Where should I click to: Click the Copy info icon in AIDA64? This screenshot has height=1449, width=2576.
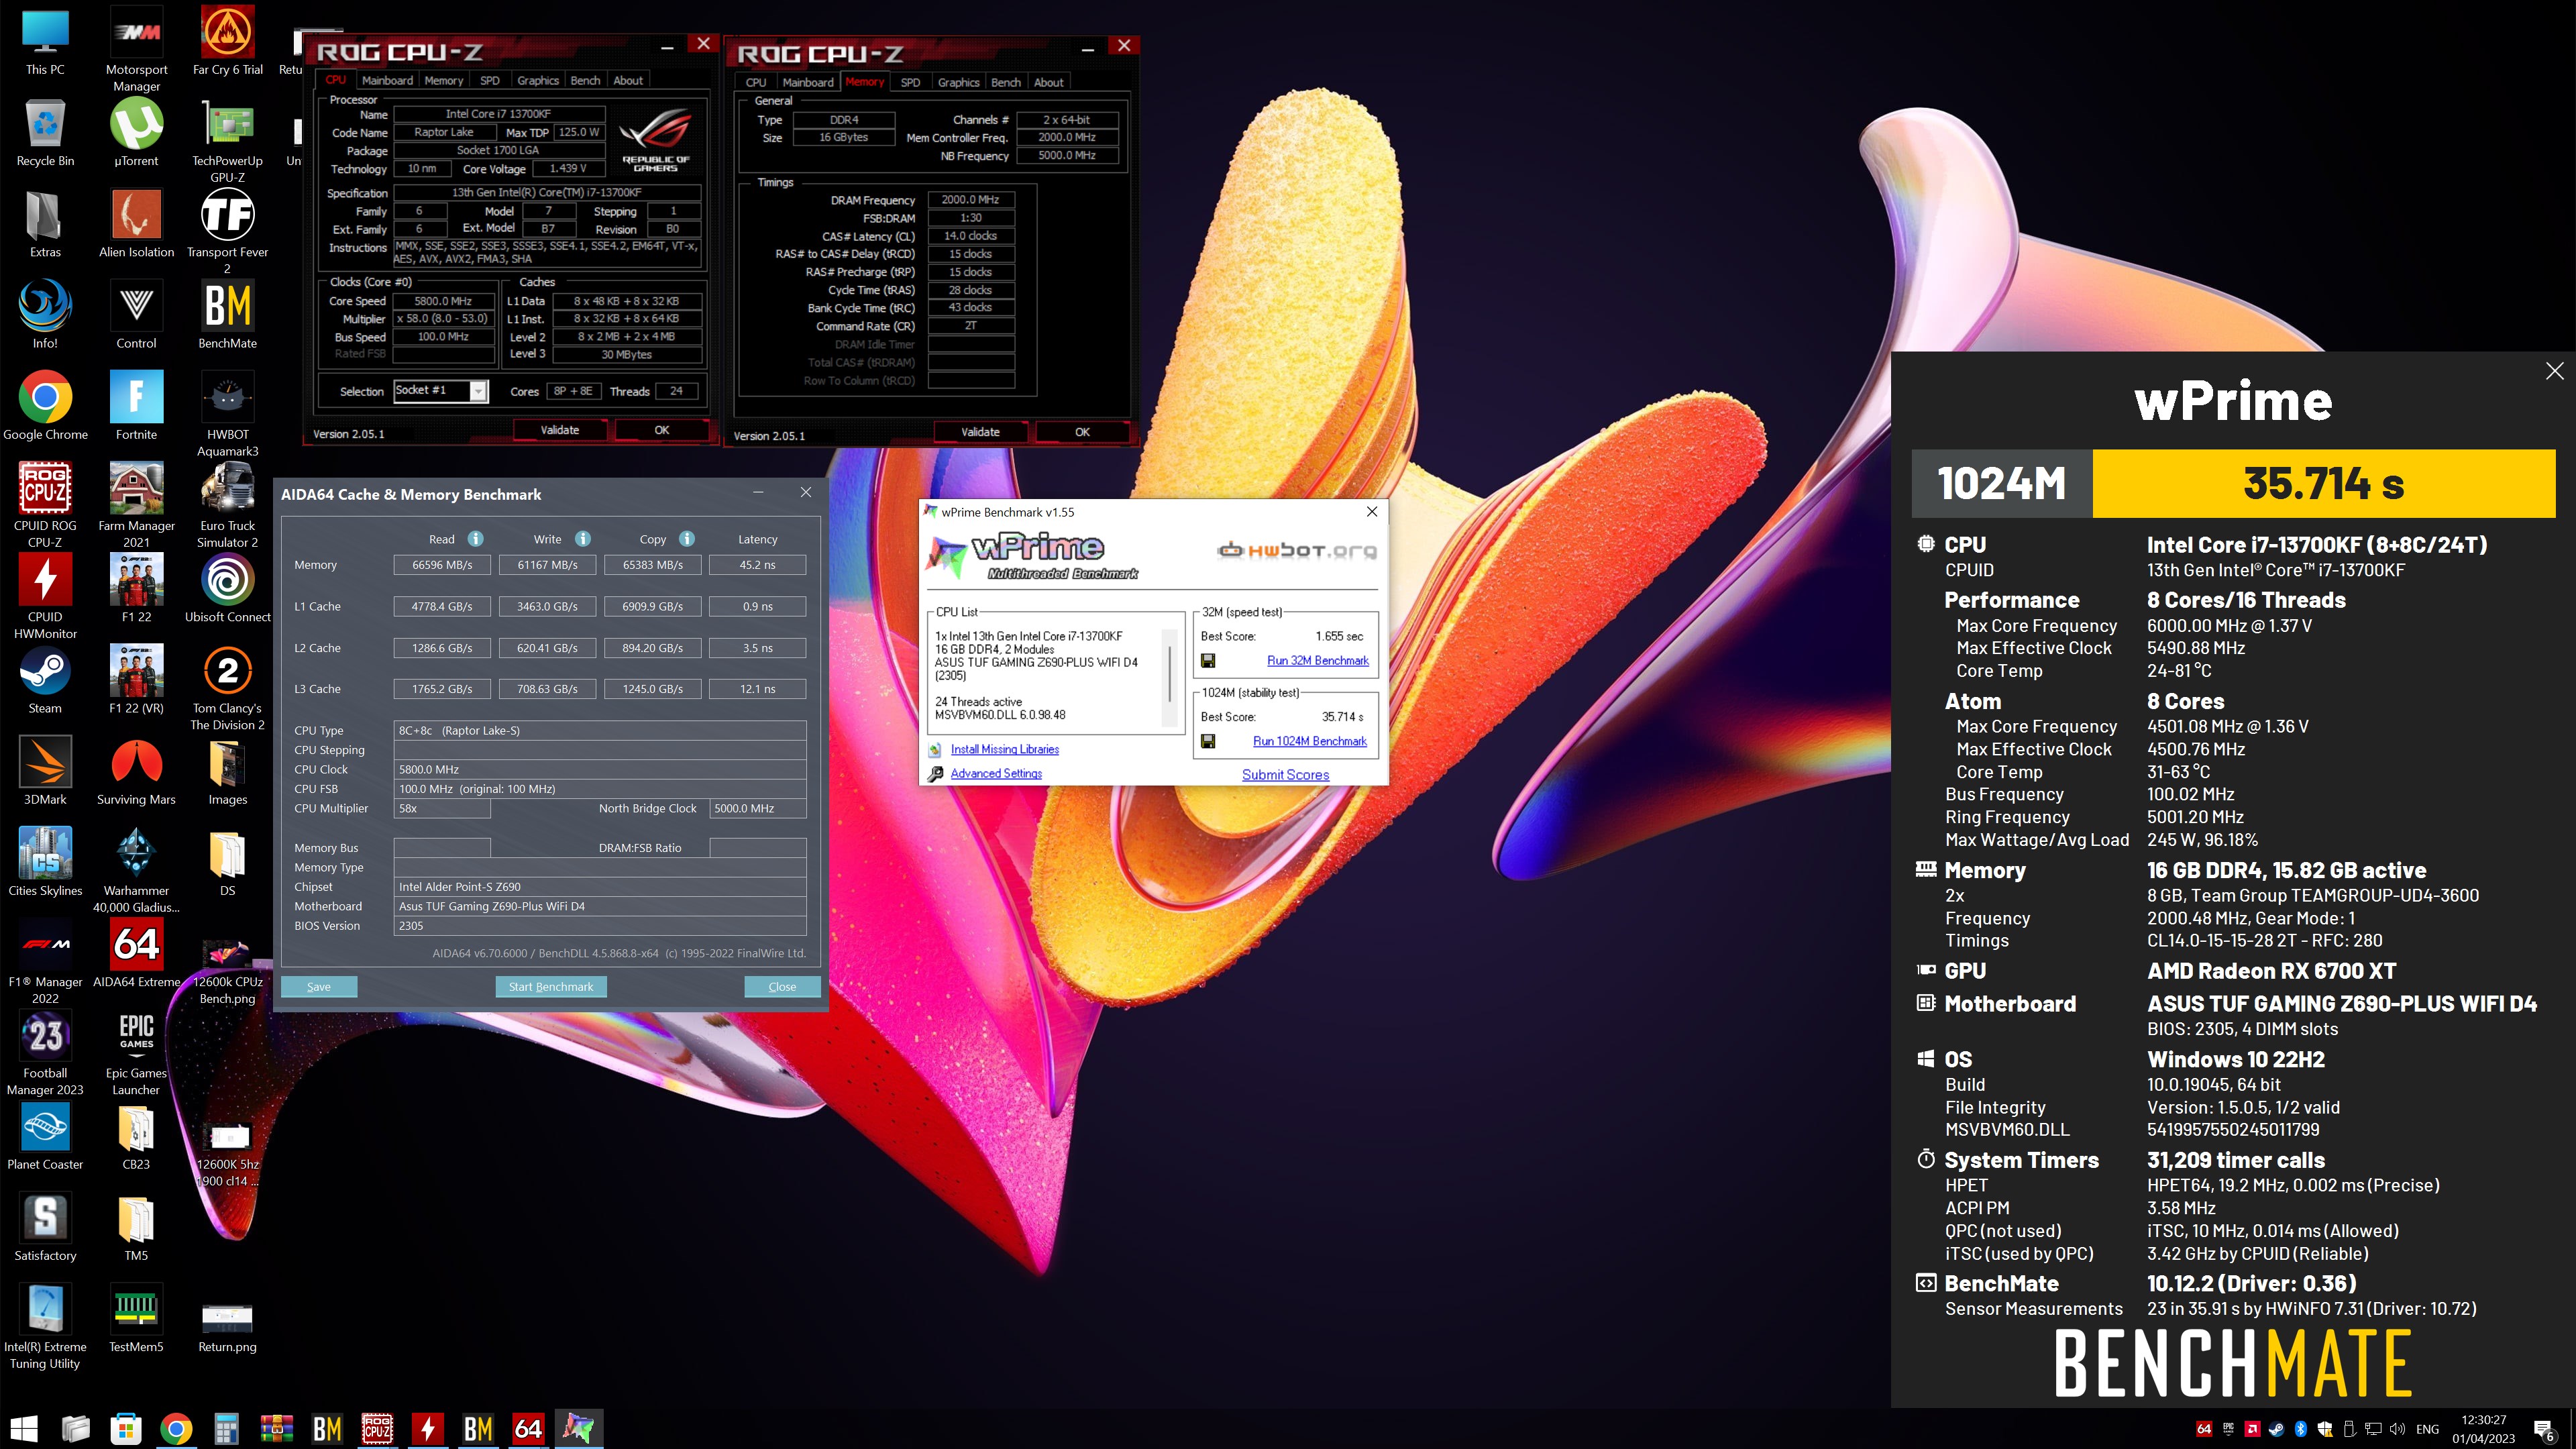[687, 539]
